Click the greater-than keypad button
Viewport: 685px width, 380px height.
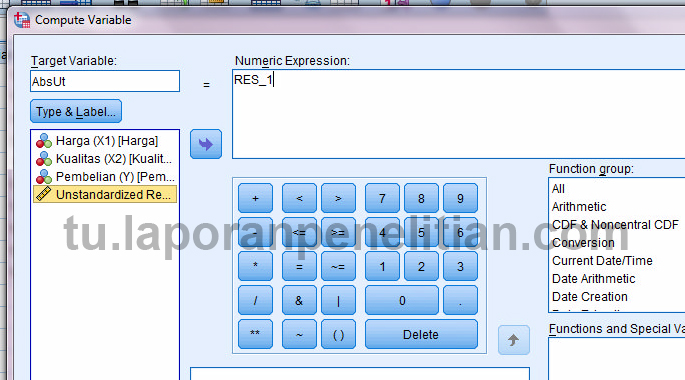(x=338, y=198)
